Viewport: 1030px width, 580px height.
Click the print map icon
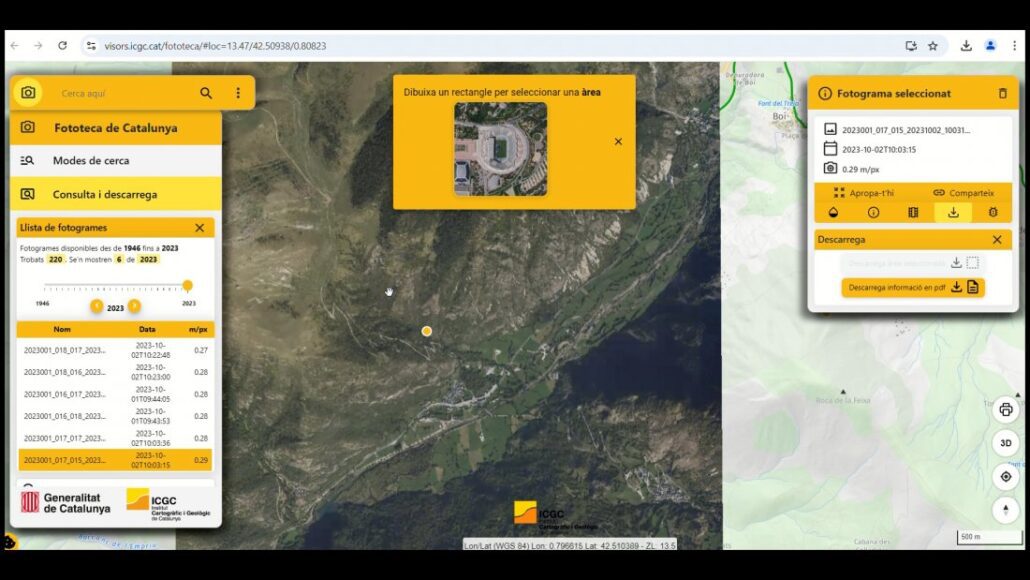[x=1006, y=409]
